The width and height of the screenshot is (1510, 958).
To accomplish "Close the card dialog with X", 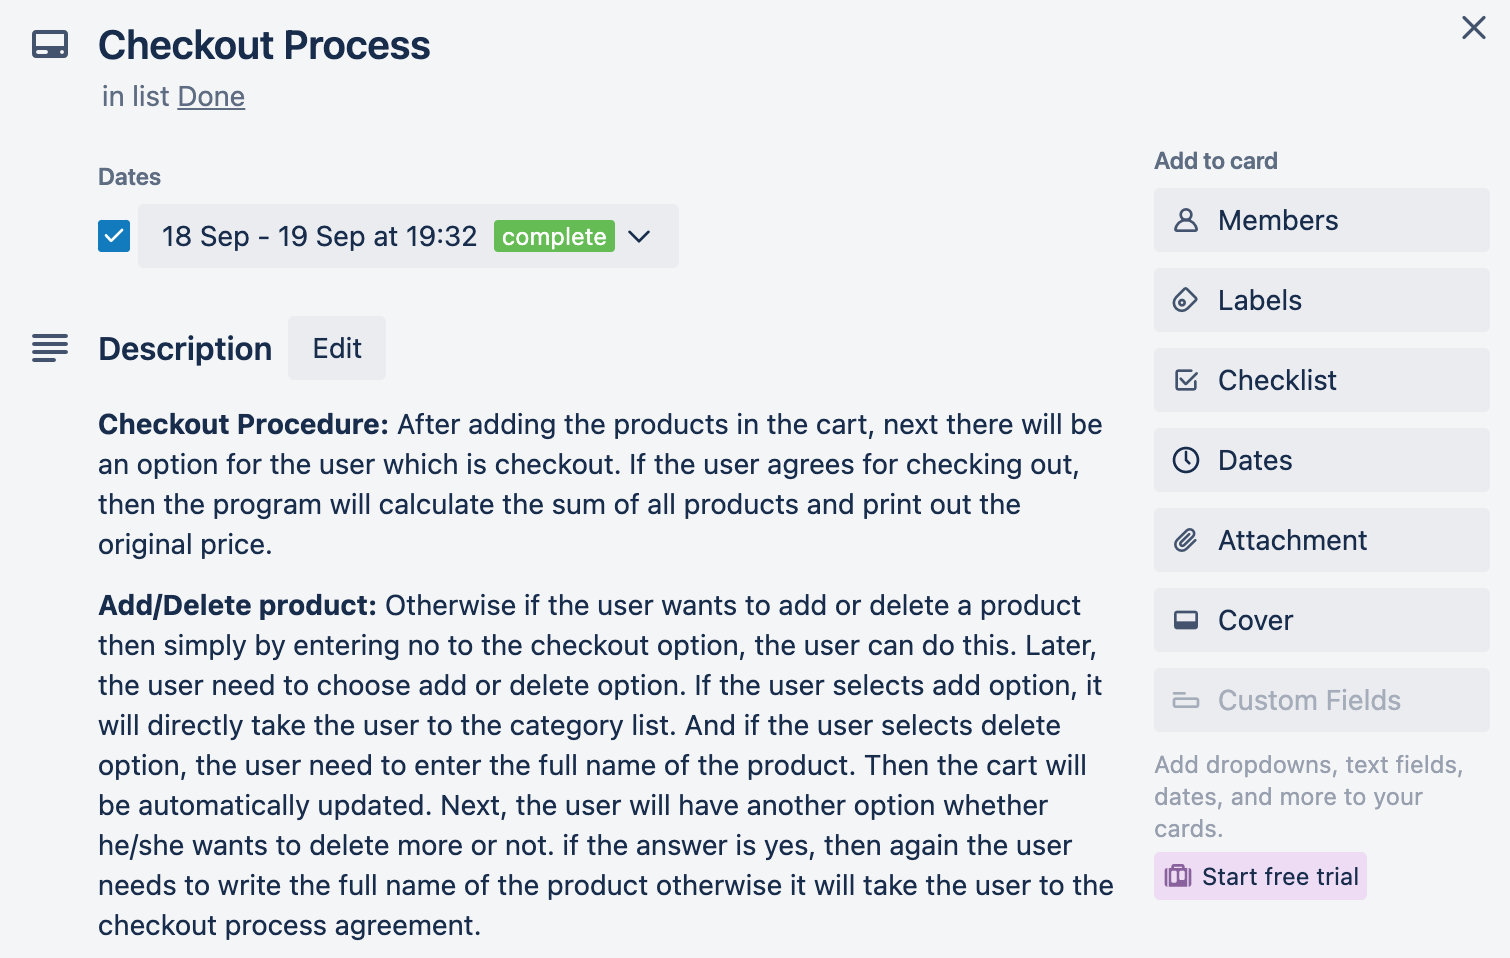I will click(1473, 27).
